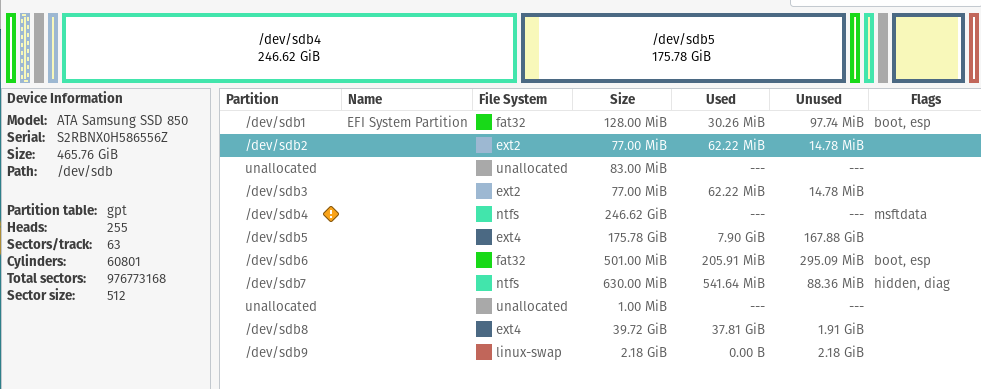Select the green sdb1 fat32 block in disk map
The image size is (981, 389).
[11, 48]
